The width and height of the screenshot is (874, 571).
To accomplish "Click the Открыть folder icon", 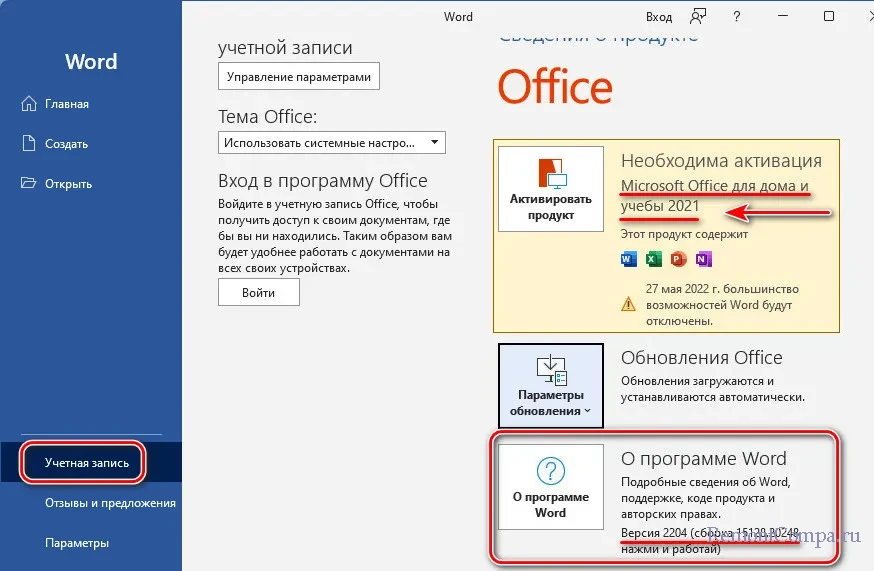I will pyautogui.click(x=28, y=184).
